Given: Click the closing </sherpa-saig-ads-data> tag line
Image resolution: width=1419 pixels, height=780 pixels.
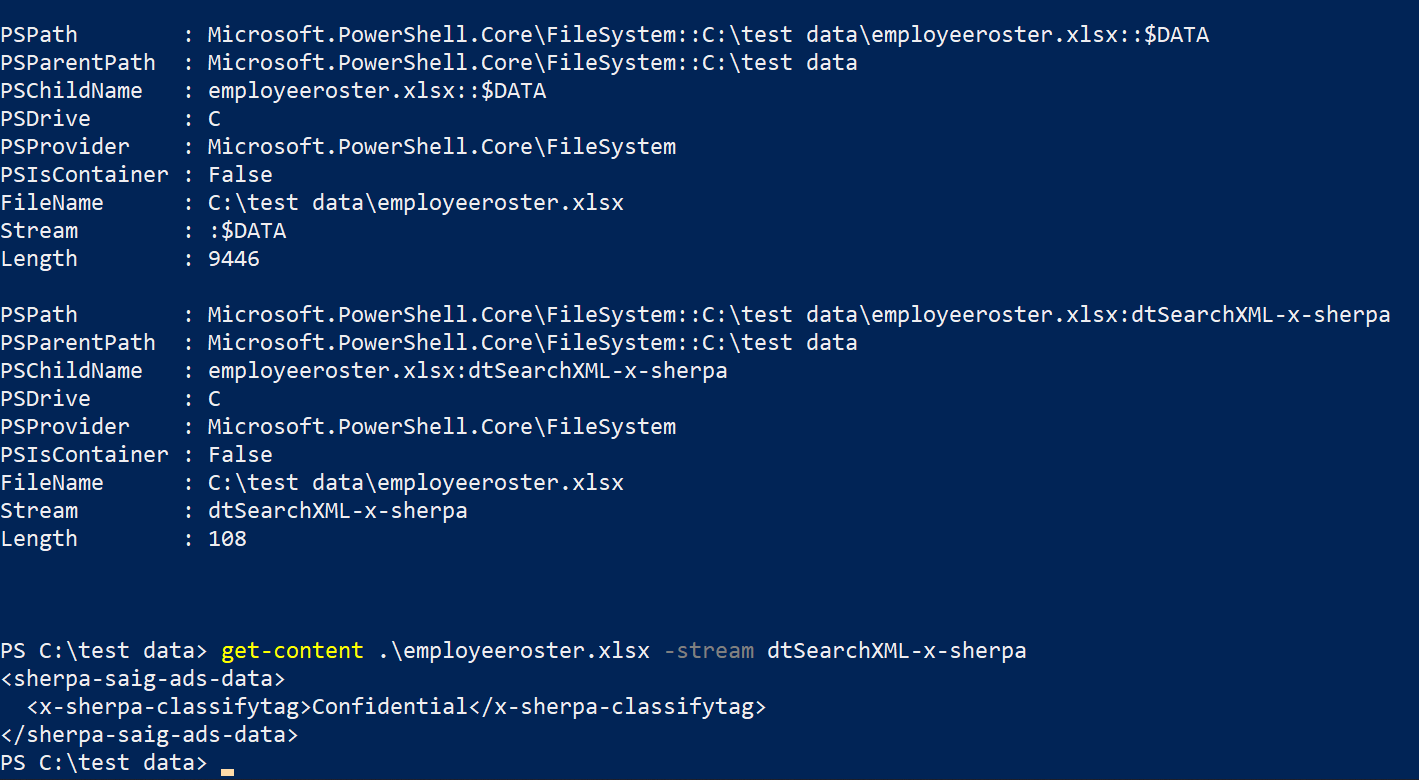Looking at the screenshot, I should 149,735.
